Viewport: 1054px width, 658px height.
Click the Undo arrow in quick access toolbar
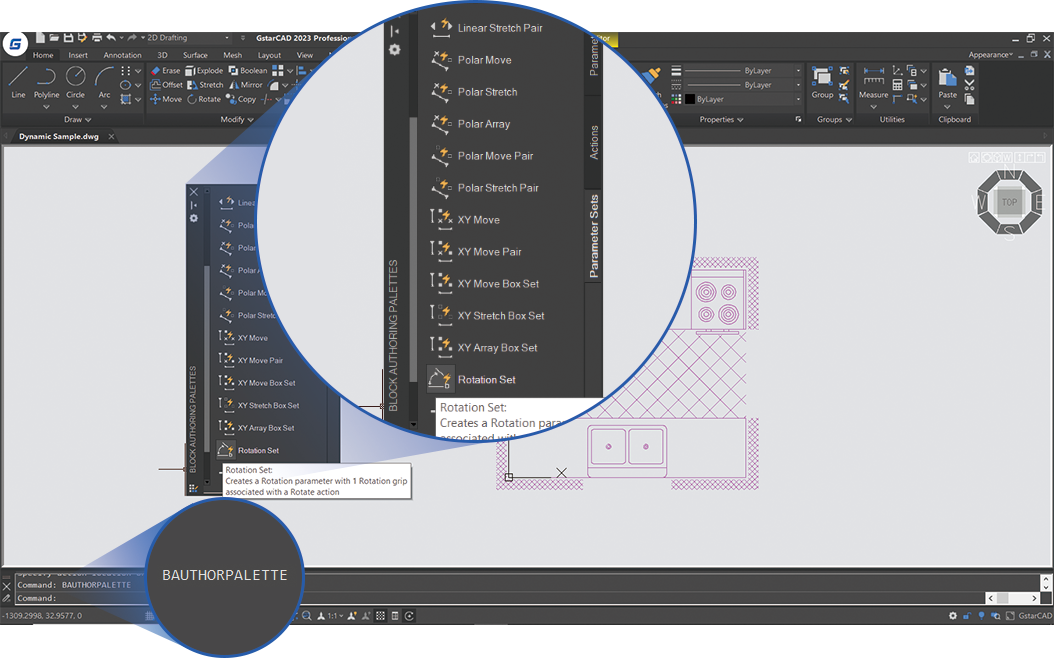pos(111,38)
